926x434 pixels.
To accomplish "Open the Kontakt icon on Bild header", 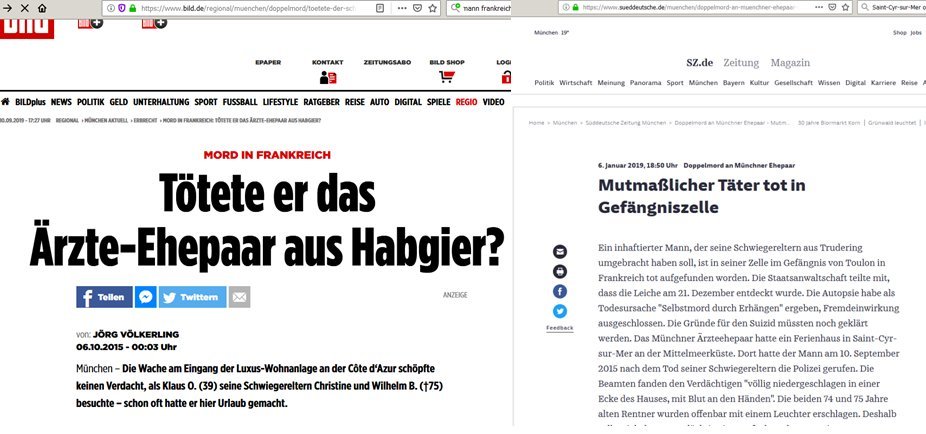I will tap(327, 78).
